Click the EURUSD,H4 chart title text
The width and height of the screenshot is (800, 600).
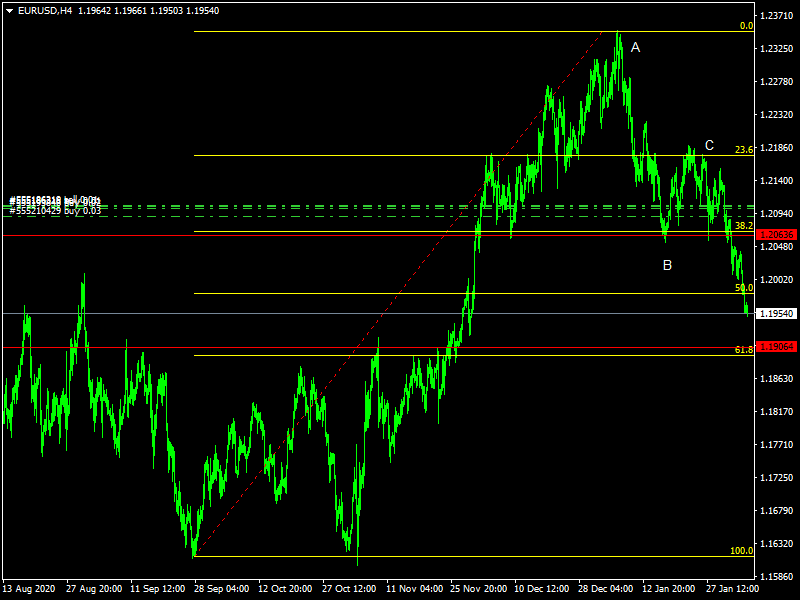[45, 11]
